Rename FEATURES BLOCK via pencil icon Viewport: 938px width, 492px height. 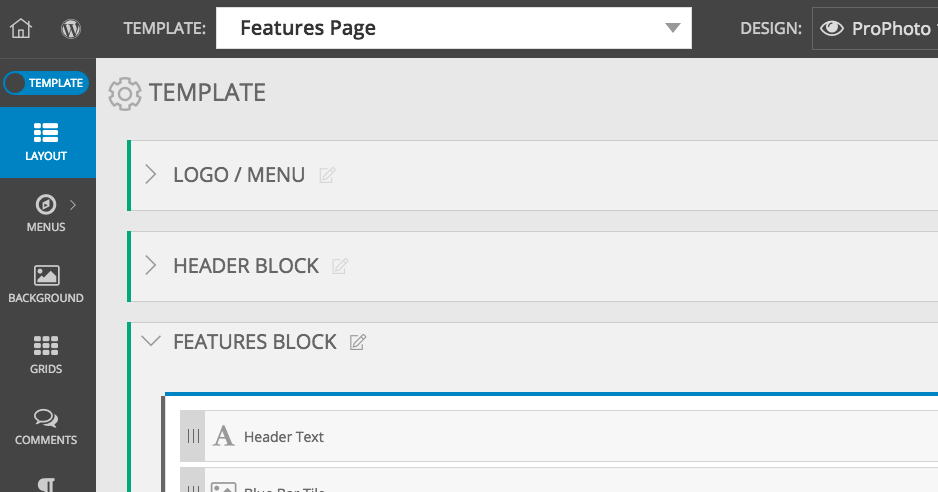[x=358, y=342]
